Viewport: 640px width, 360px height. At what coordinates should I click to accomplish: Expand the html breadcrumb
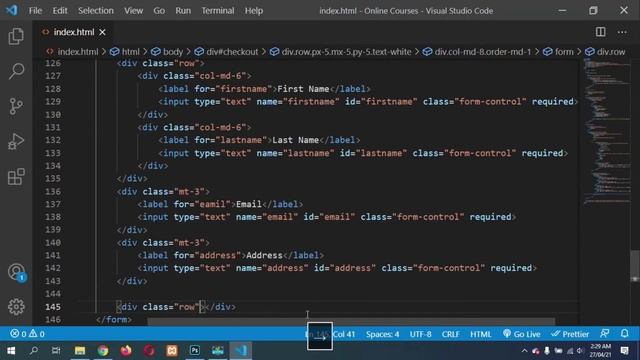click(125, 52)
